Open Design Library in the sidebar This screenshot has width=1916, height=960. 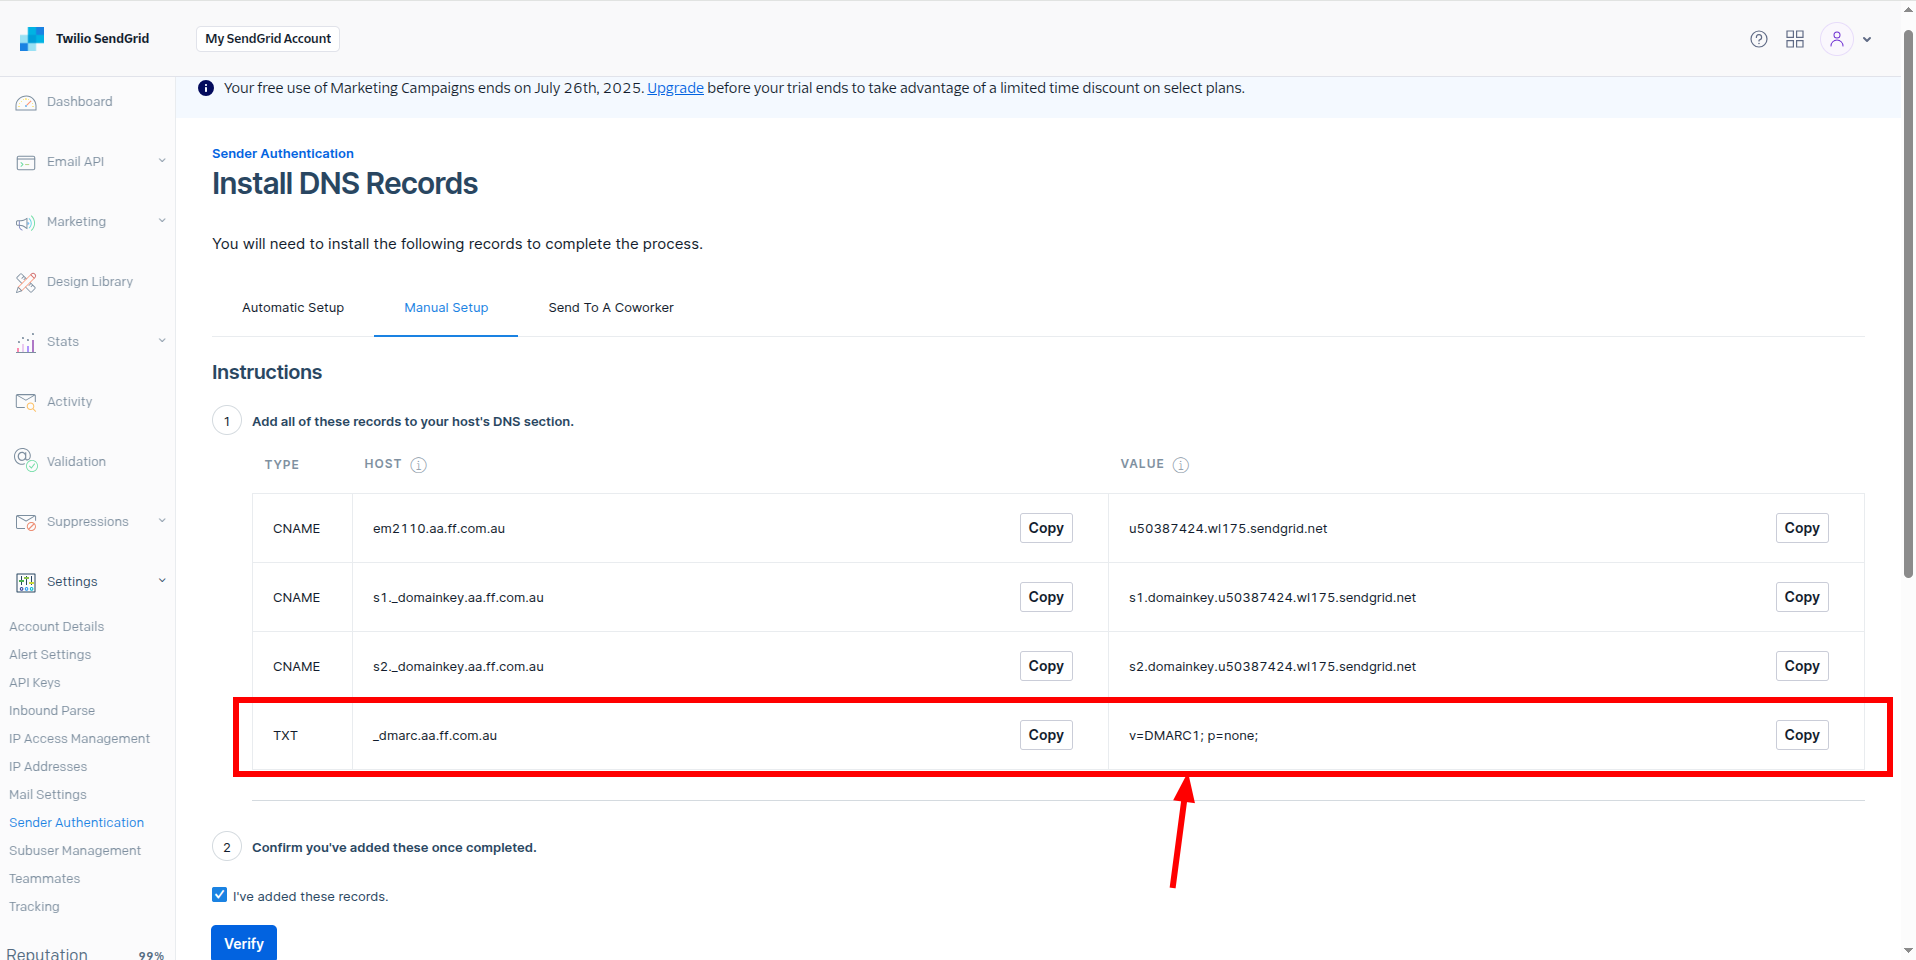point(90,282)
